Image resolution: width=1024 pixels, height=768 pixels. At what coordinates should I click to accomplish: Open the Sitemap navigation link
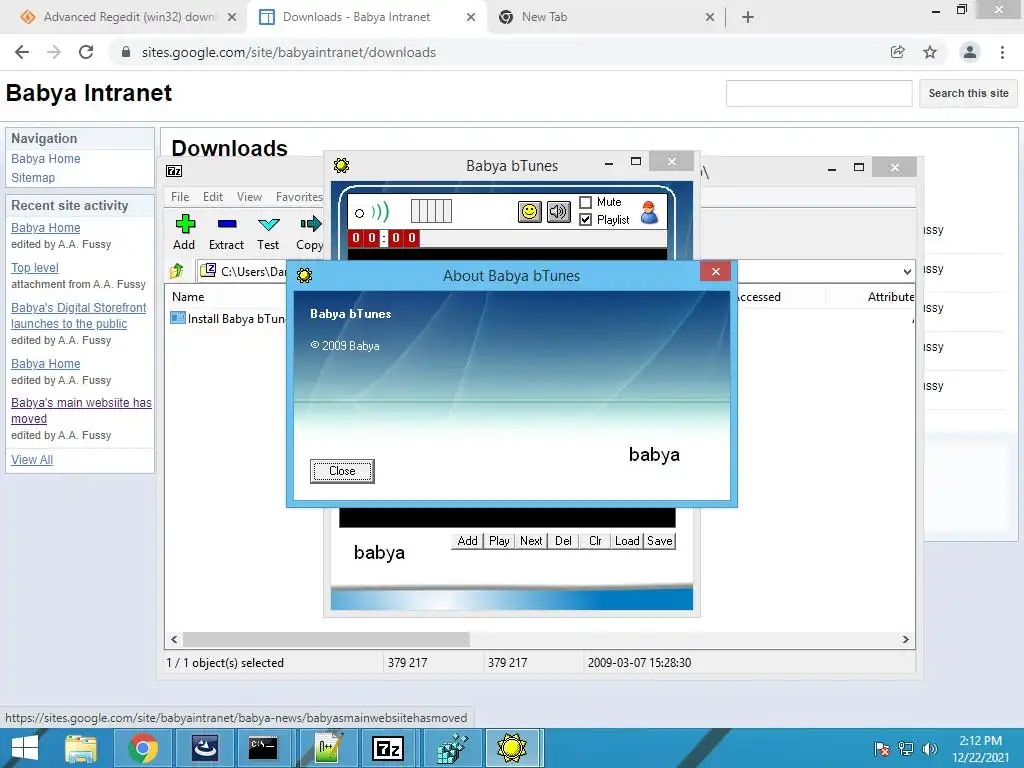tap(33, 178)
